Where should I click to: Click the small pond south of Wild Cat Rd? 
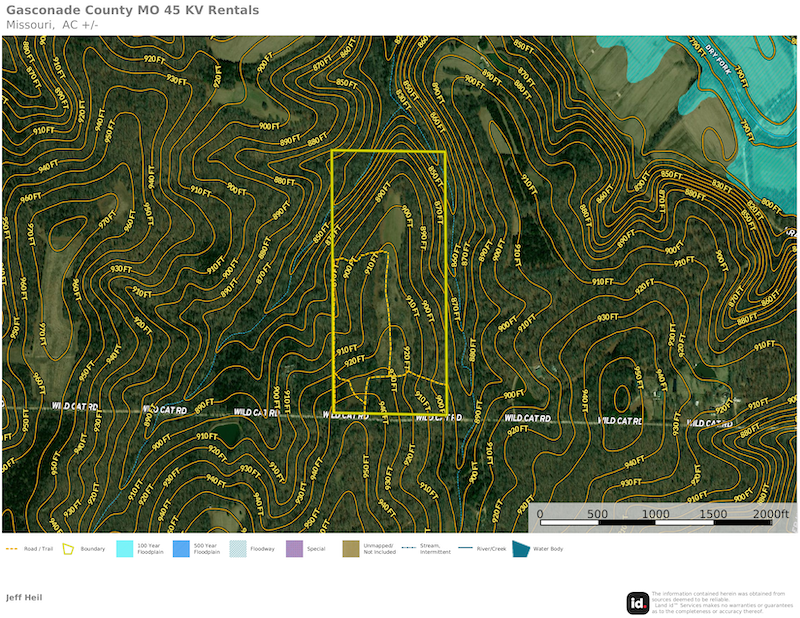tap(226, 434)
